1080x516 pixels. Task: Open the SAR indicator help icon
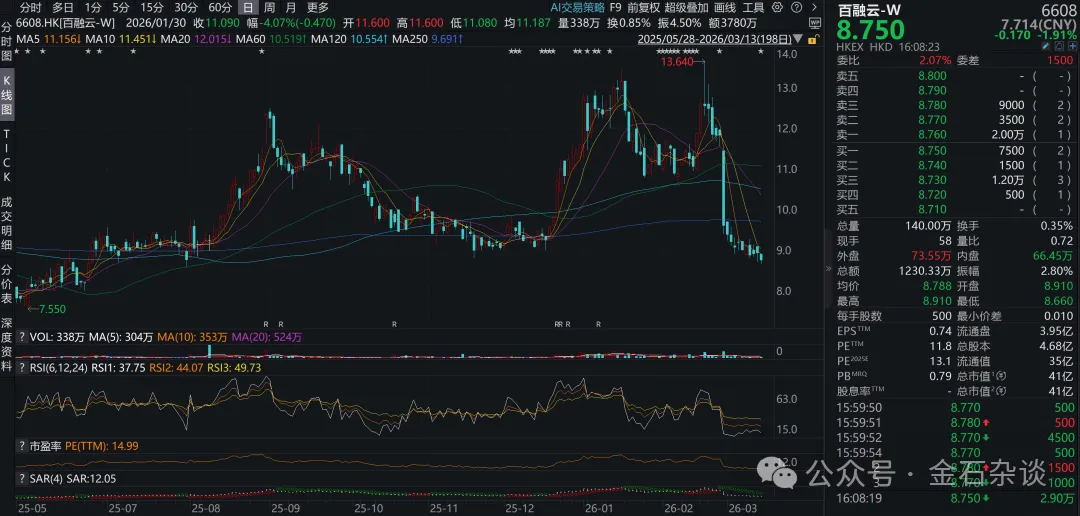[21, 477]
